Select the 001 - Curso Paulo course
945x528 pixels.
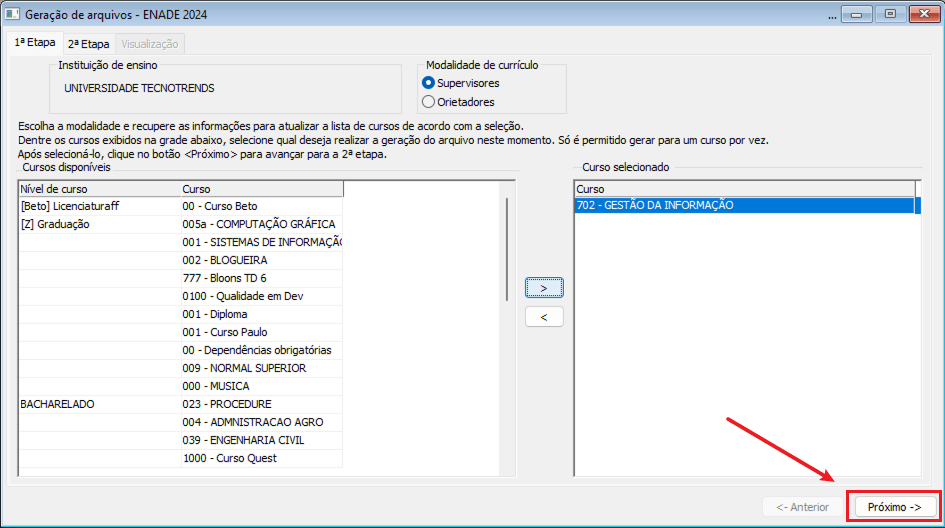coord(262,332)
